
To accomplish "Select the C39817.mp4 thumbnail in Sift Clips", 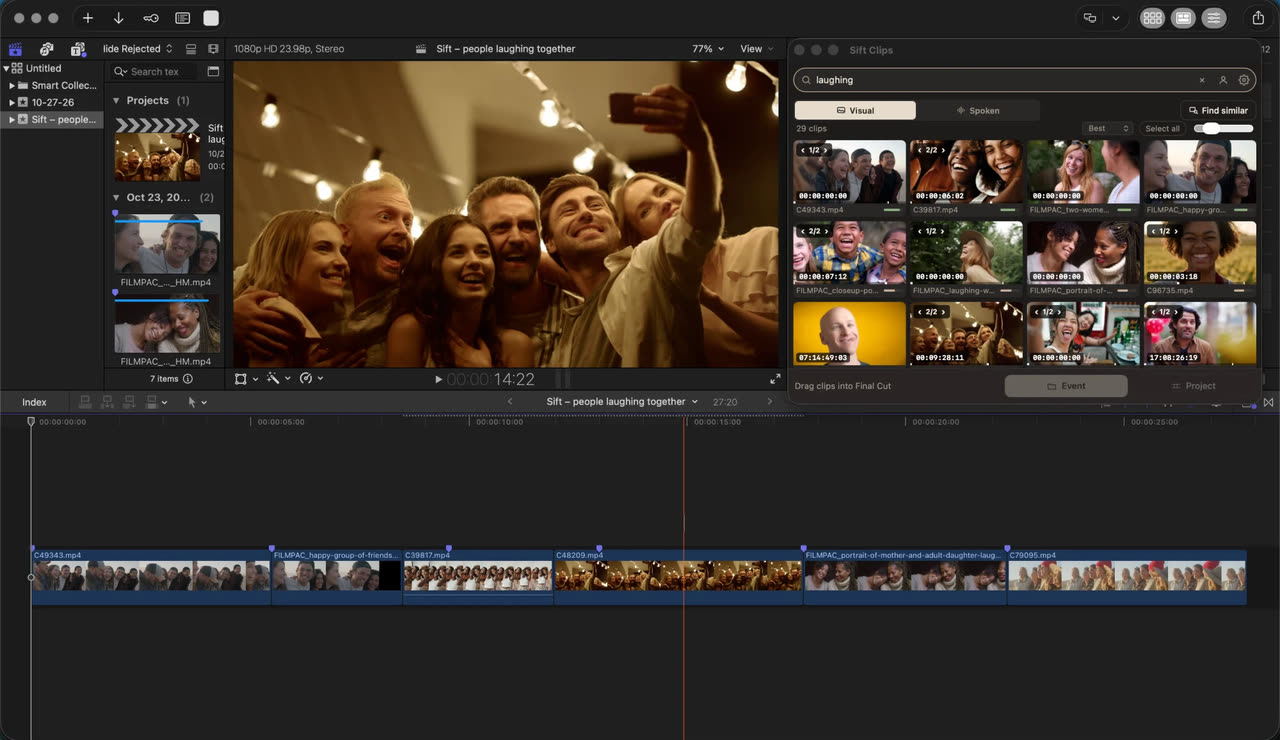I will 966,172.
